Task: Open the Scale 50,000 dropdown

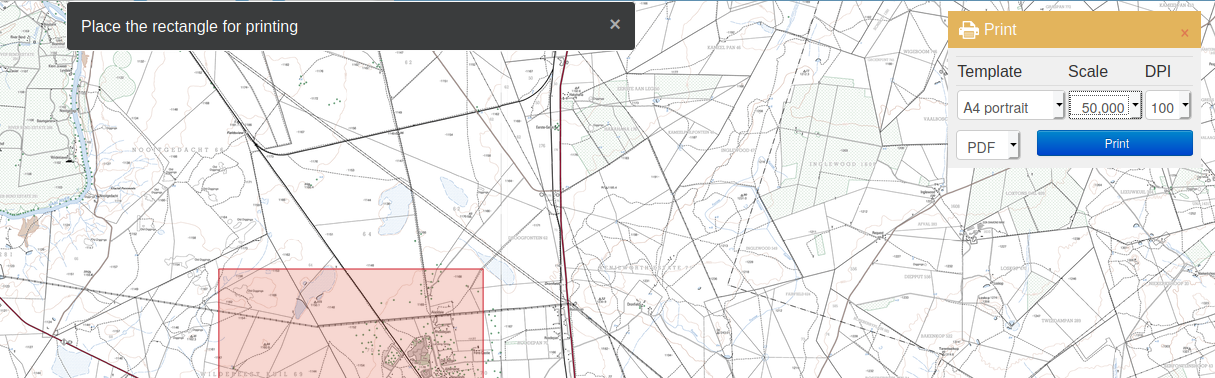Action: point(1105,106)
